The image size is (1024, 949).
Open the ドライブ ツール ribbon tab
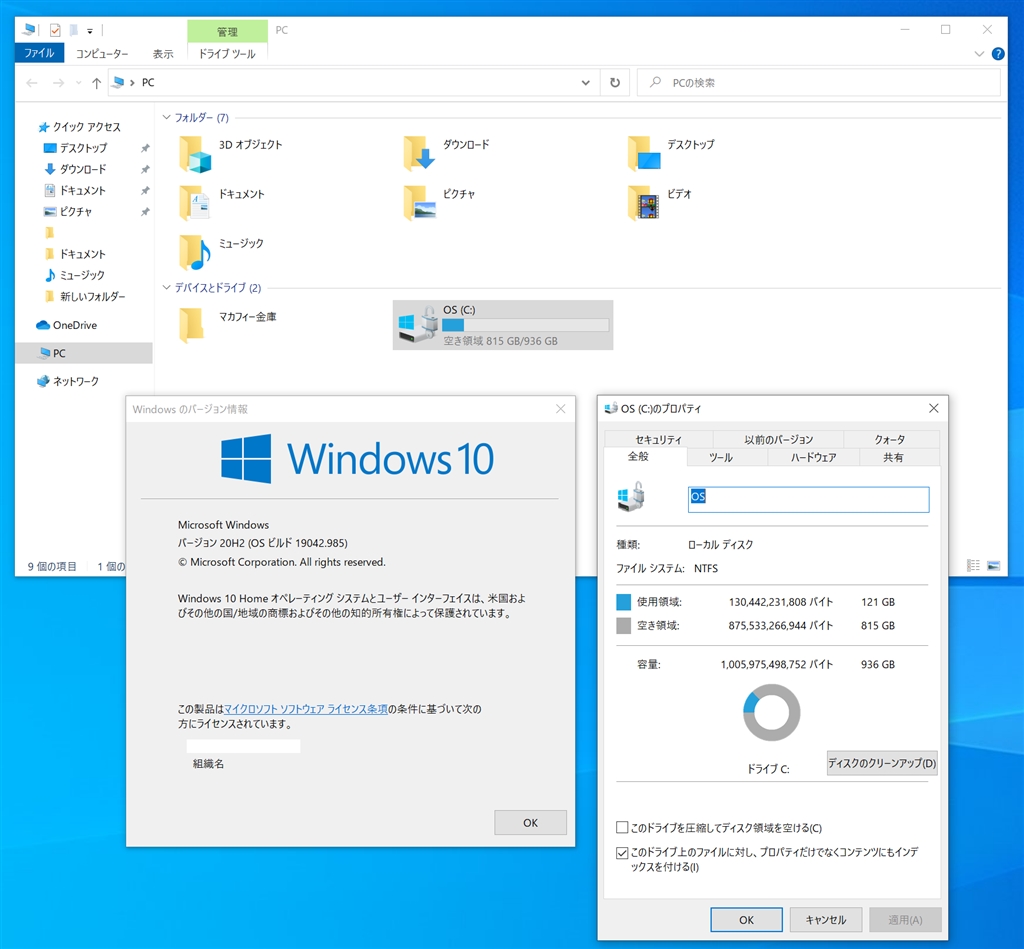(x=227, y=54)
